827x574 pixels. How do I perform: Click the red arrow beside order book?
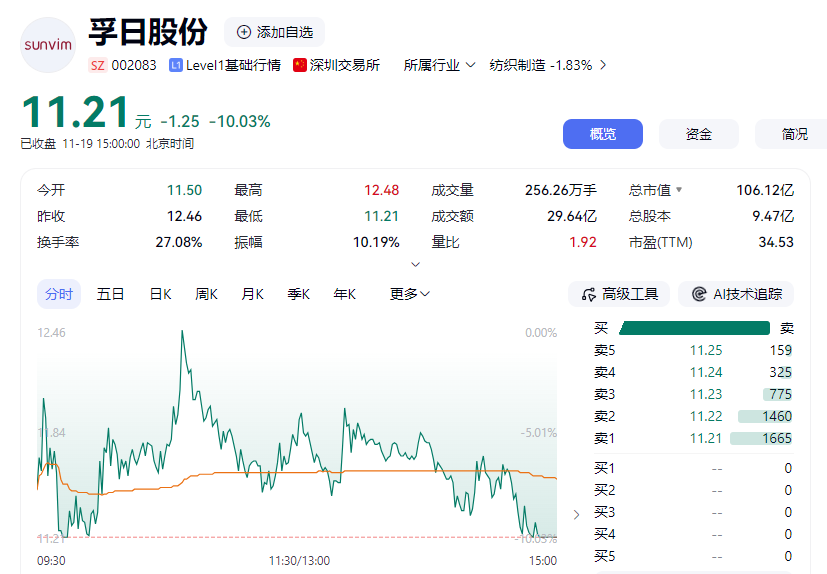point(576,515)
